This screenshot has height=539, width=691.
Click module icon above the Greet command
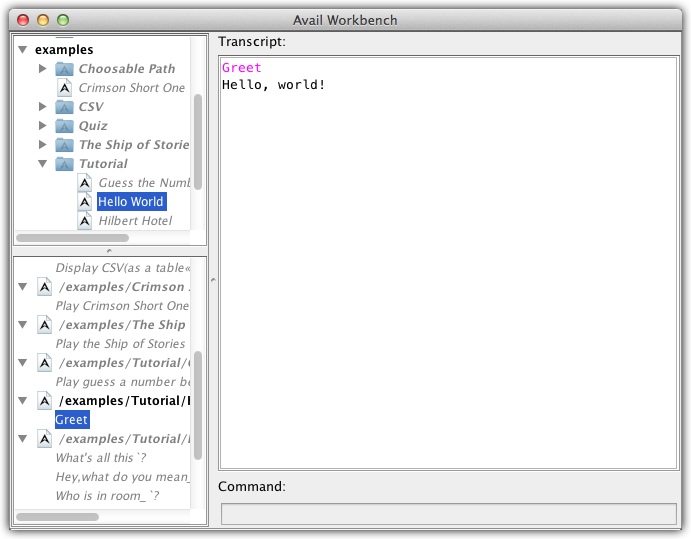[x=45, y=401]
